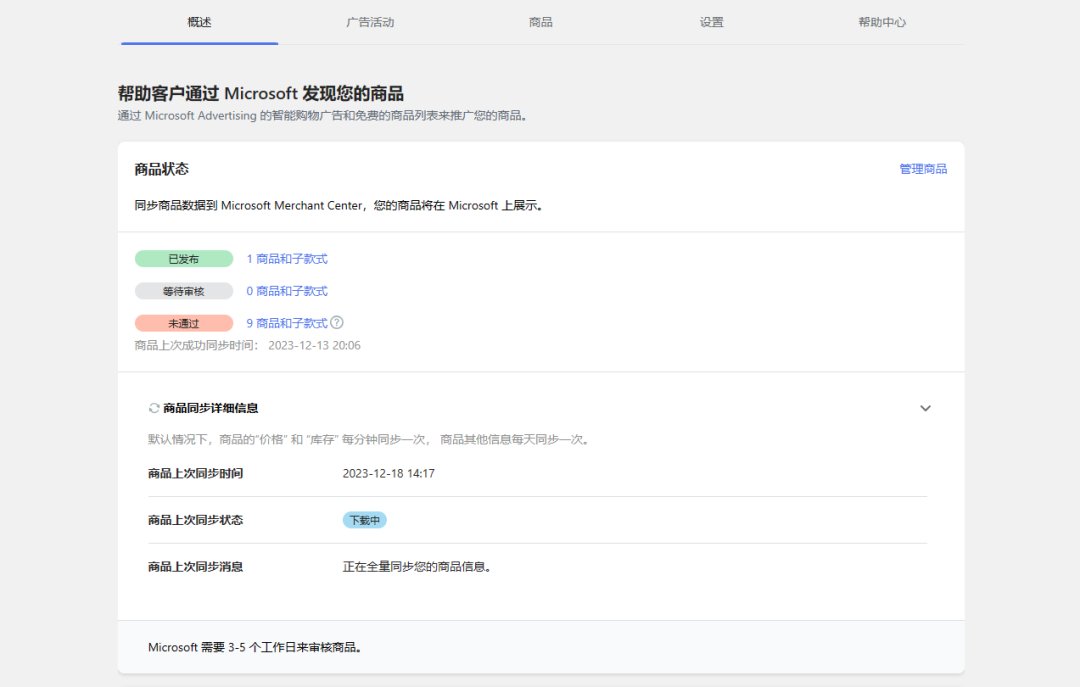Click the heading 帮助客户通过 Microsoft 发现您的商品

point(261,93)
